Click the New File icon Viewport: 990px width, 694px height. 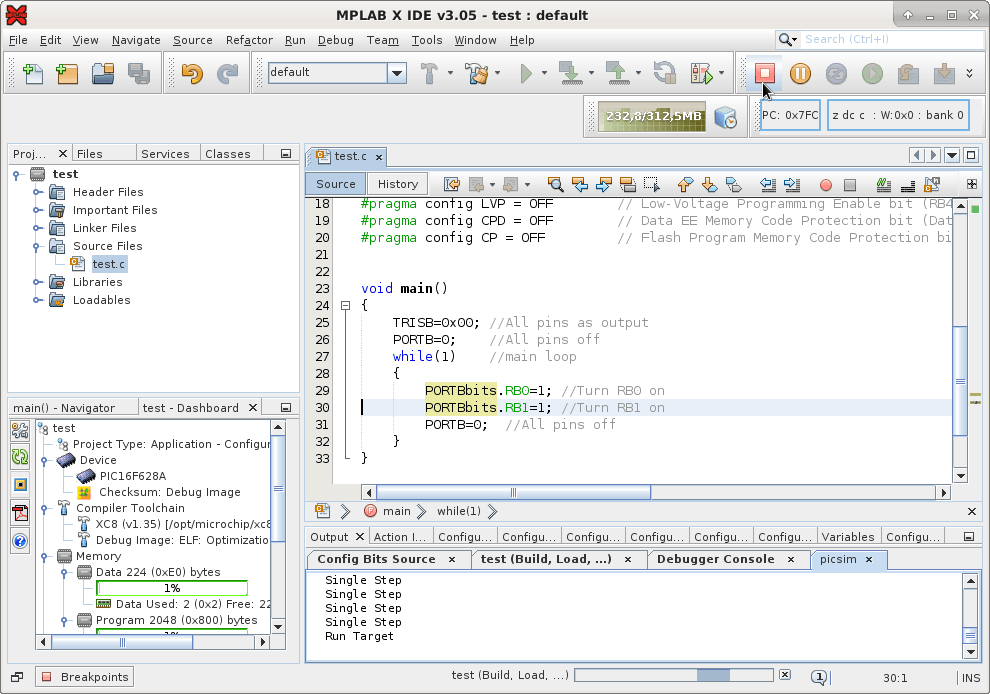tap(33, 73)
